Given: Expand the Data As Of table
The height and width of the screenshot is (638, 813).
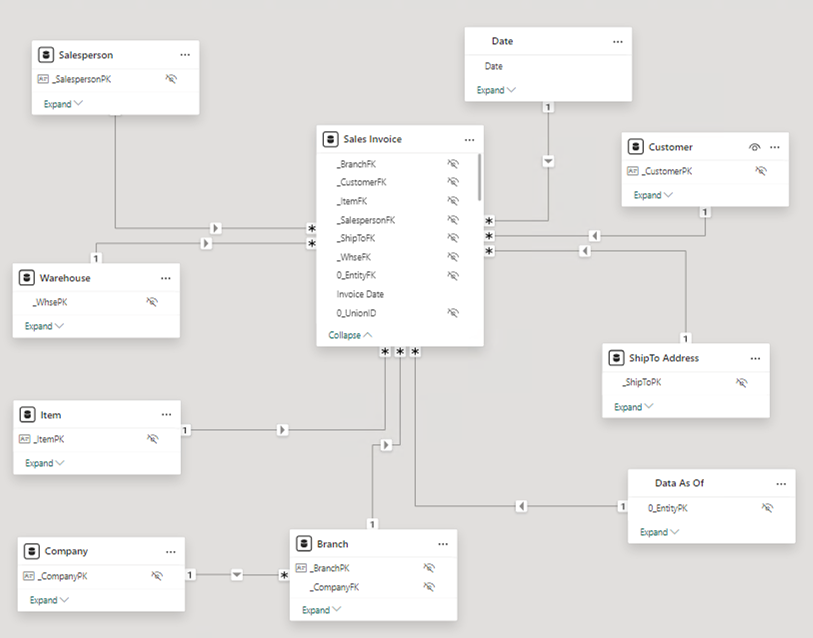Looking at the screenshot, I should (659, 532).
